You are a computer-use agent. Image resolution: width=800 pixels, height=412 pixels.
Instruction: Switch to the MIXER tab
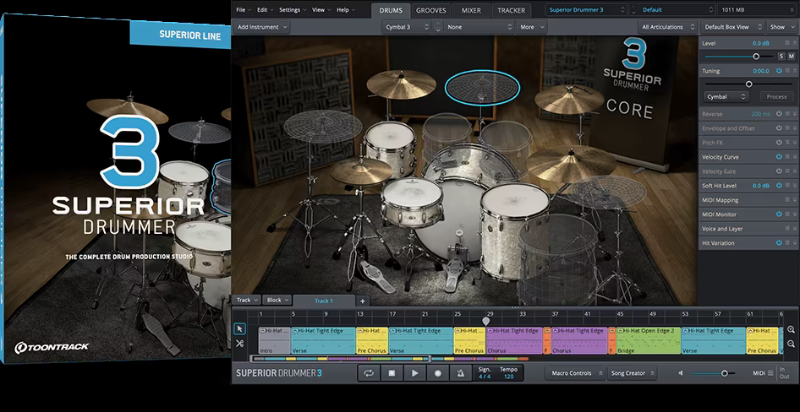pos(471,10)
